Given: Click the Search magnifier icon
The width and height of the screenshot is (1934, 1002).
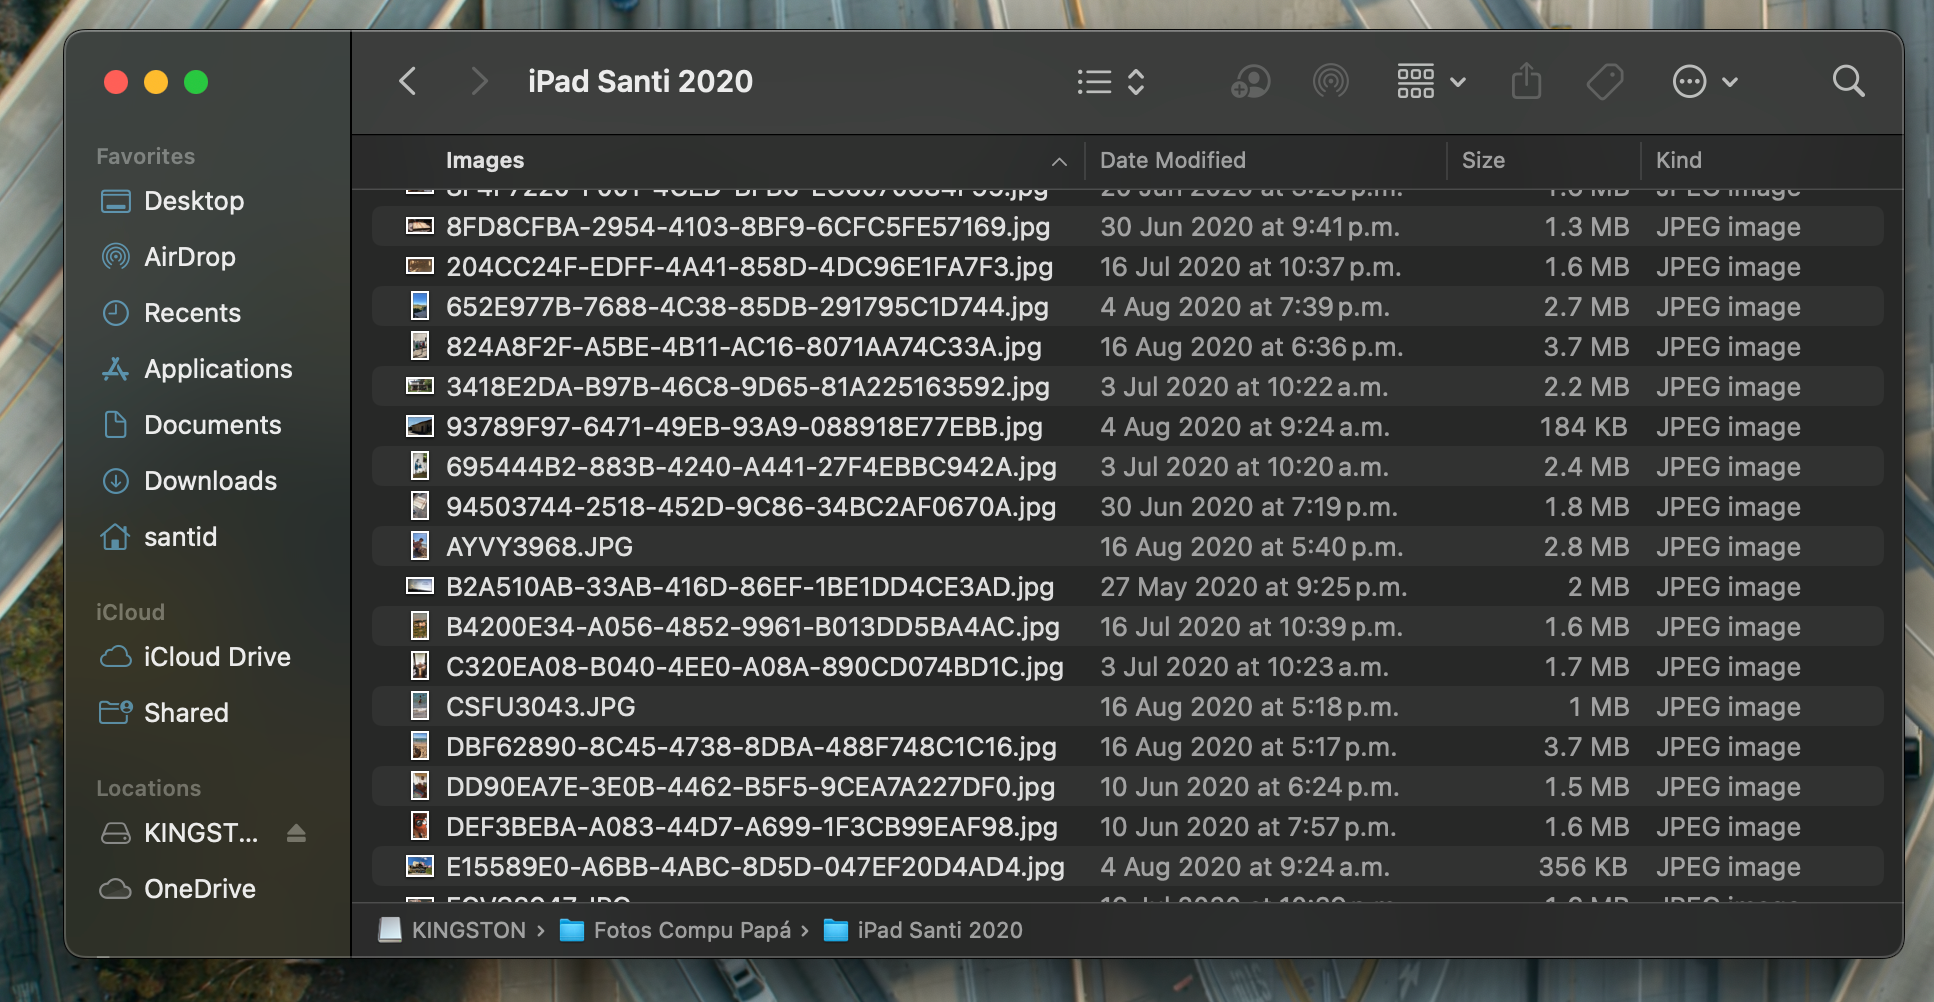Looking at the screenshot, I should coord(1848,81).
